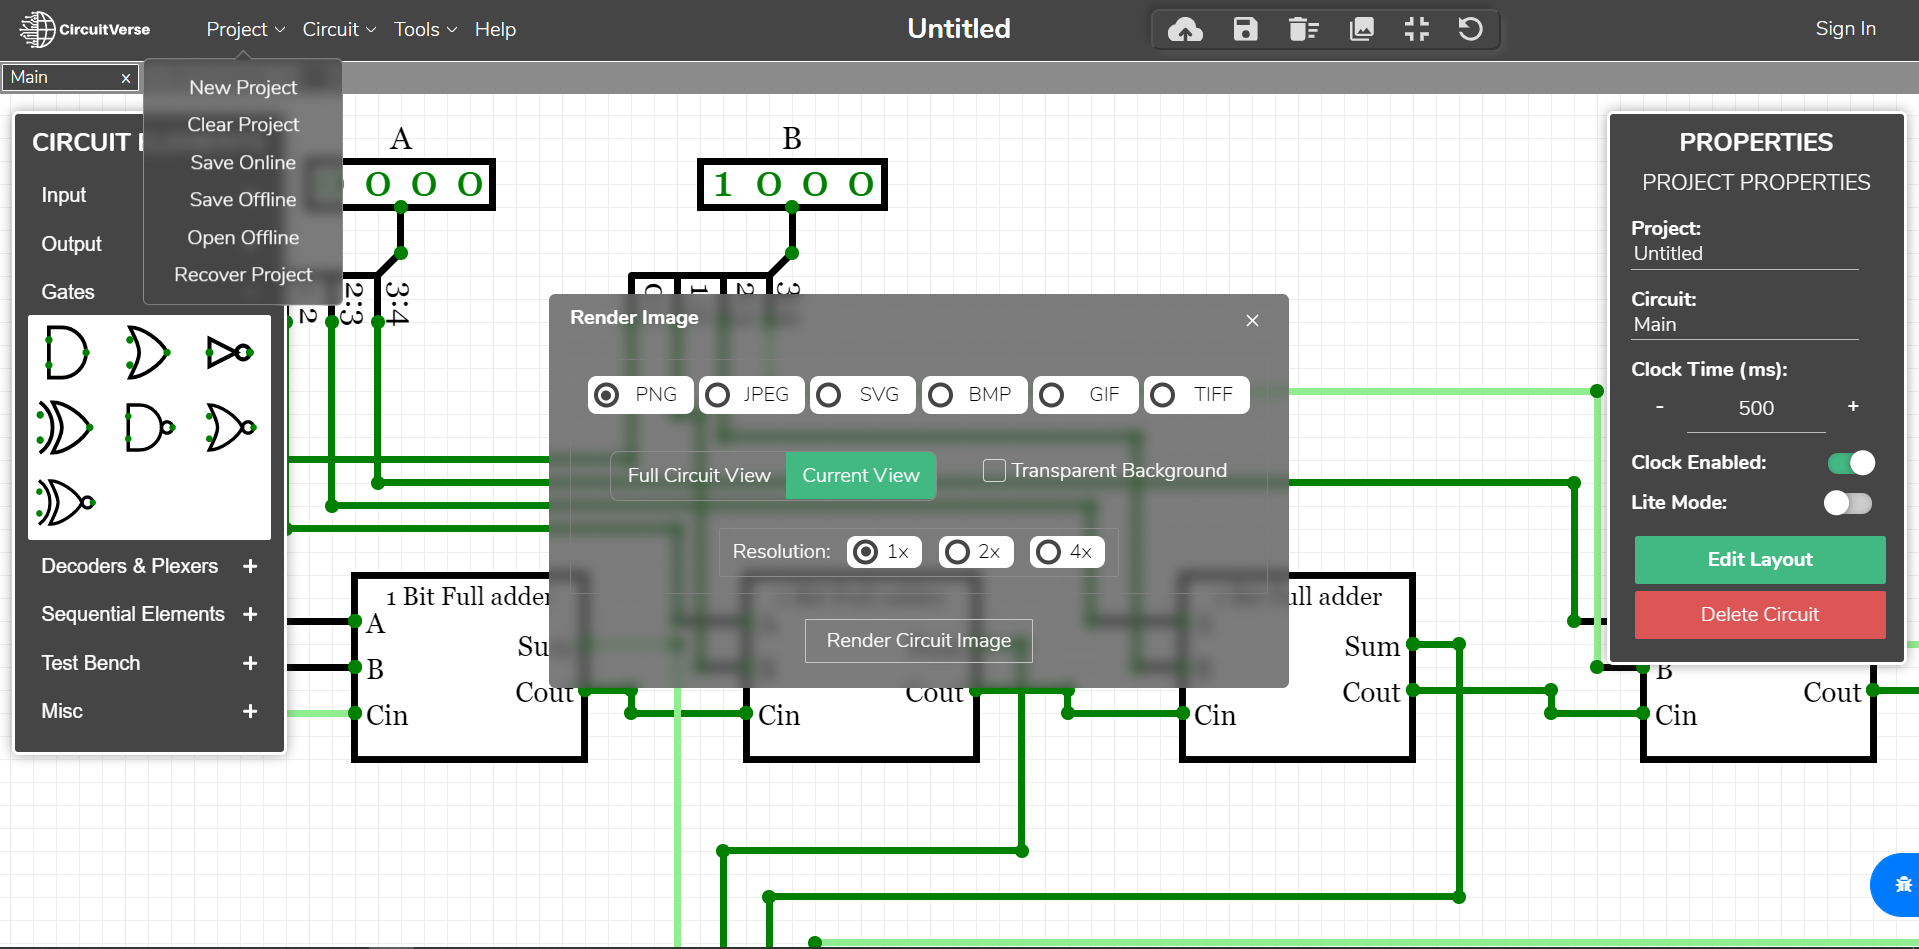Click the red Delete Circuit button

(x=1759, y=615)
